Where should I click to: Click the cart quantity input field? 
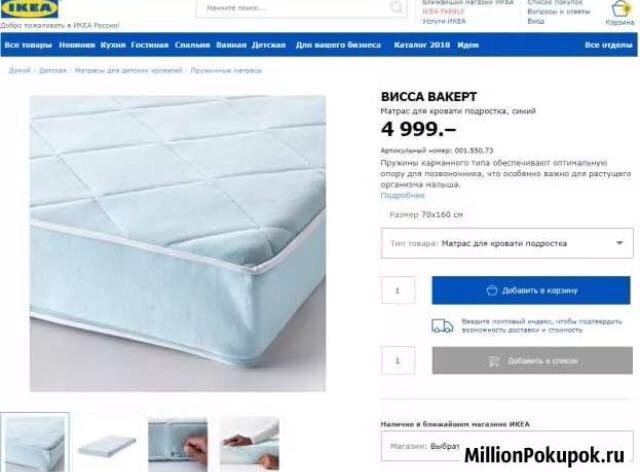[x=398, y=290]
